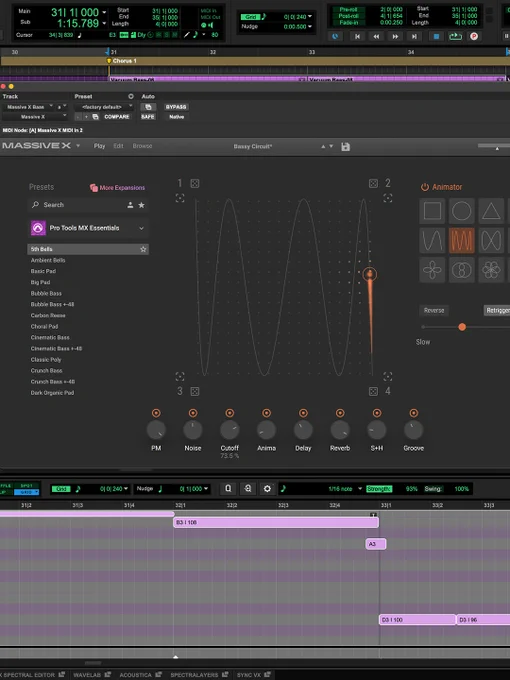Viewport: 510px width, 680px height.
Task: Select the four-petal flower Animator shape
Action: (432, 270)
